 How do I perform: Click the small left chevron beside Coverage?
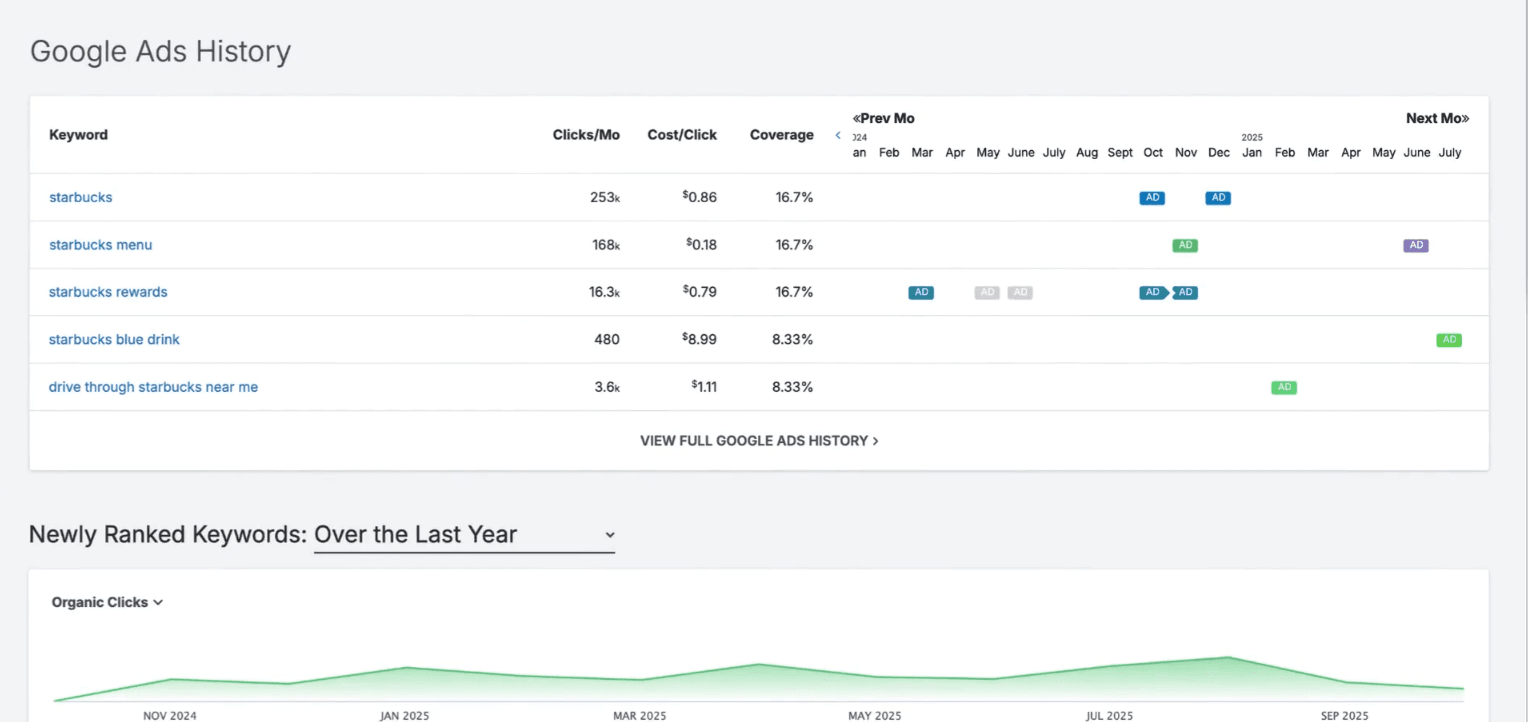(838, 135)
